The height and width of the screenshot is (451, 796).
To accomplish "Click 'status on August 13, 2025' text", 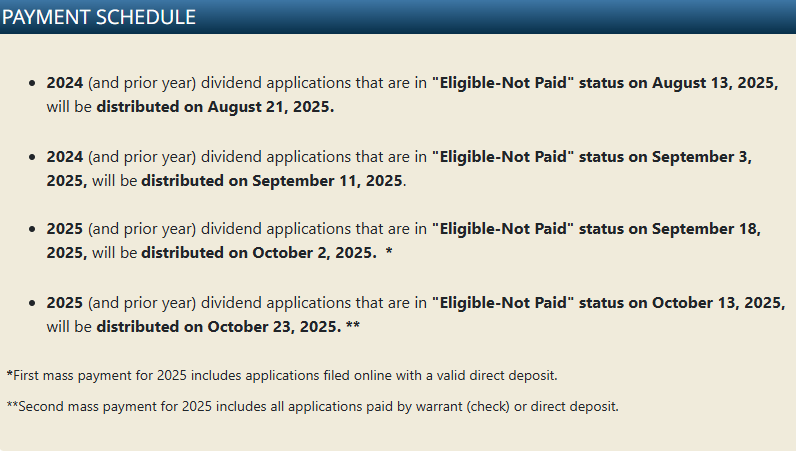I will [679, 83].
